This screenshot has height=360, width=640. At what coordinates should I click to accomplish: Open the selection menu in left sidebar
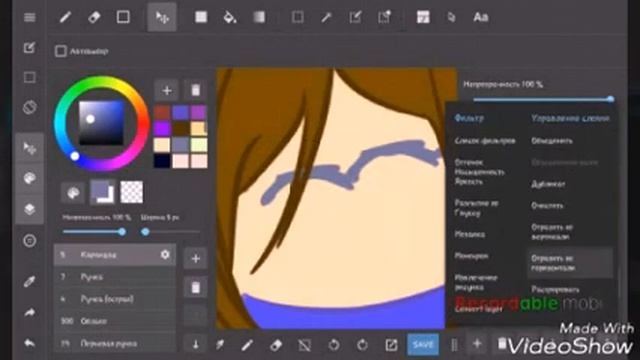coord(29,77)
